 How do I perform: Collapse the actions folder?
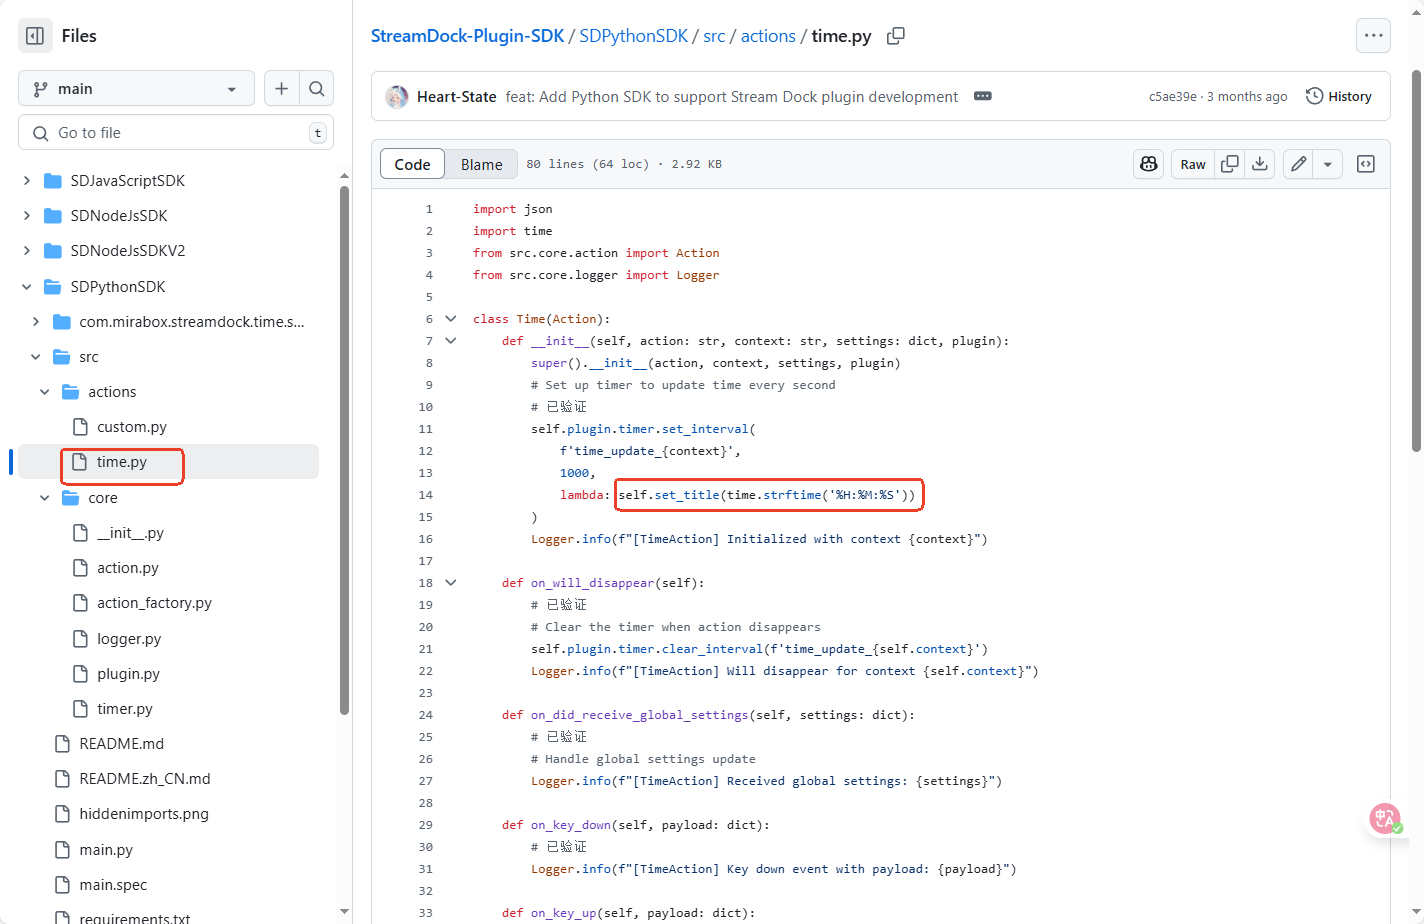click(x=45, y=392)
